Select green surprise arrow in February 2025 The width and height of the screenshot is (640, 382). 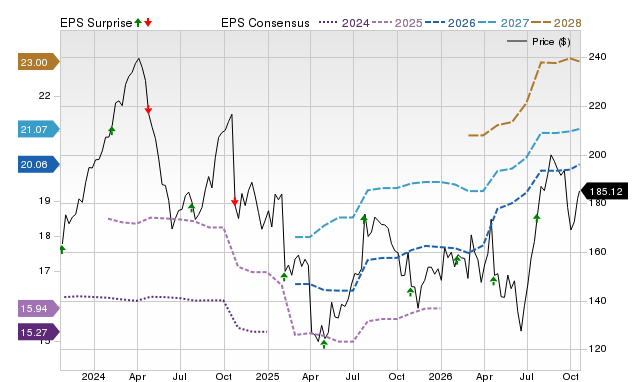pos(284,277)
